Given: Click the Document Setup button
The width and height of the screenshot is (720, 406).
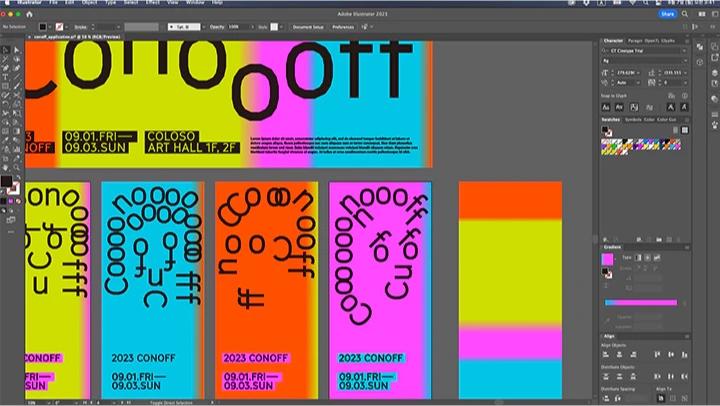Looking at the screenshot, I should coord(308,26).
